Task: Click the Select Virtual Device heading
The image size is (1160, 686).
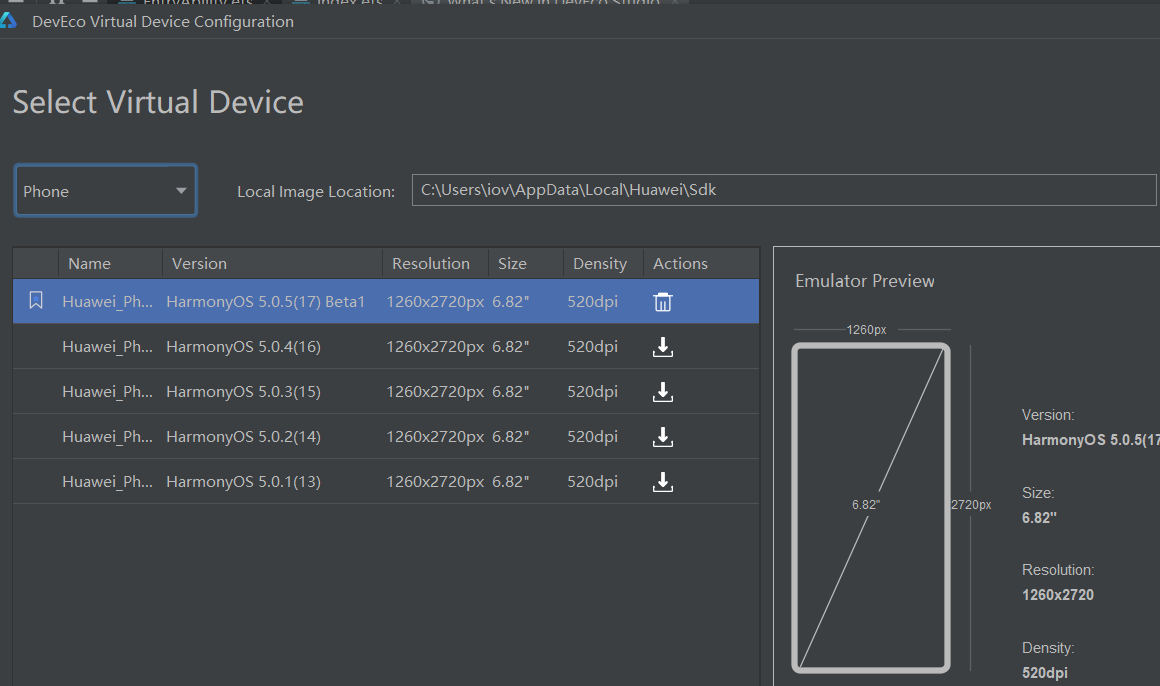Action: 158,102
